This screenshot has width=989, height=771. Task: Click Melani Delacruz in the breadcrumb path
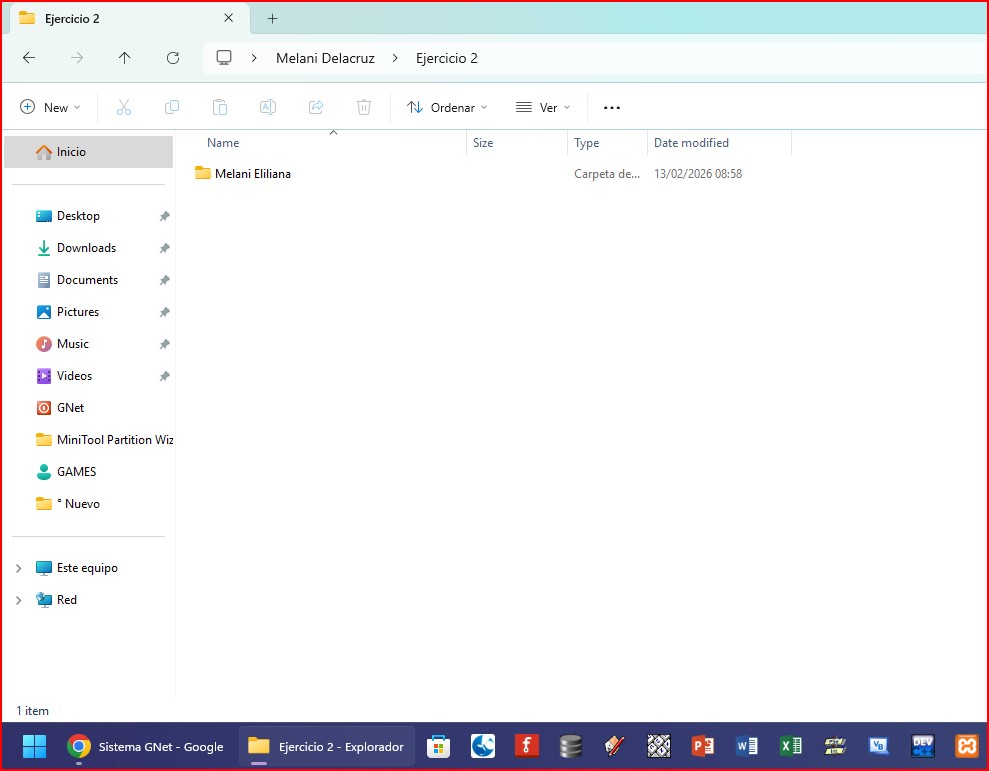[x=325, y=58]
